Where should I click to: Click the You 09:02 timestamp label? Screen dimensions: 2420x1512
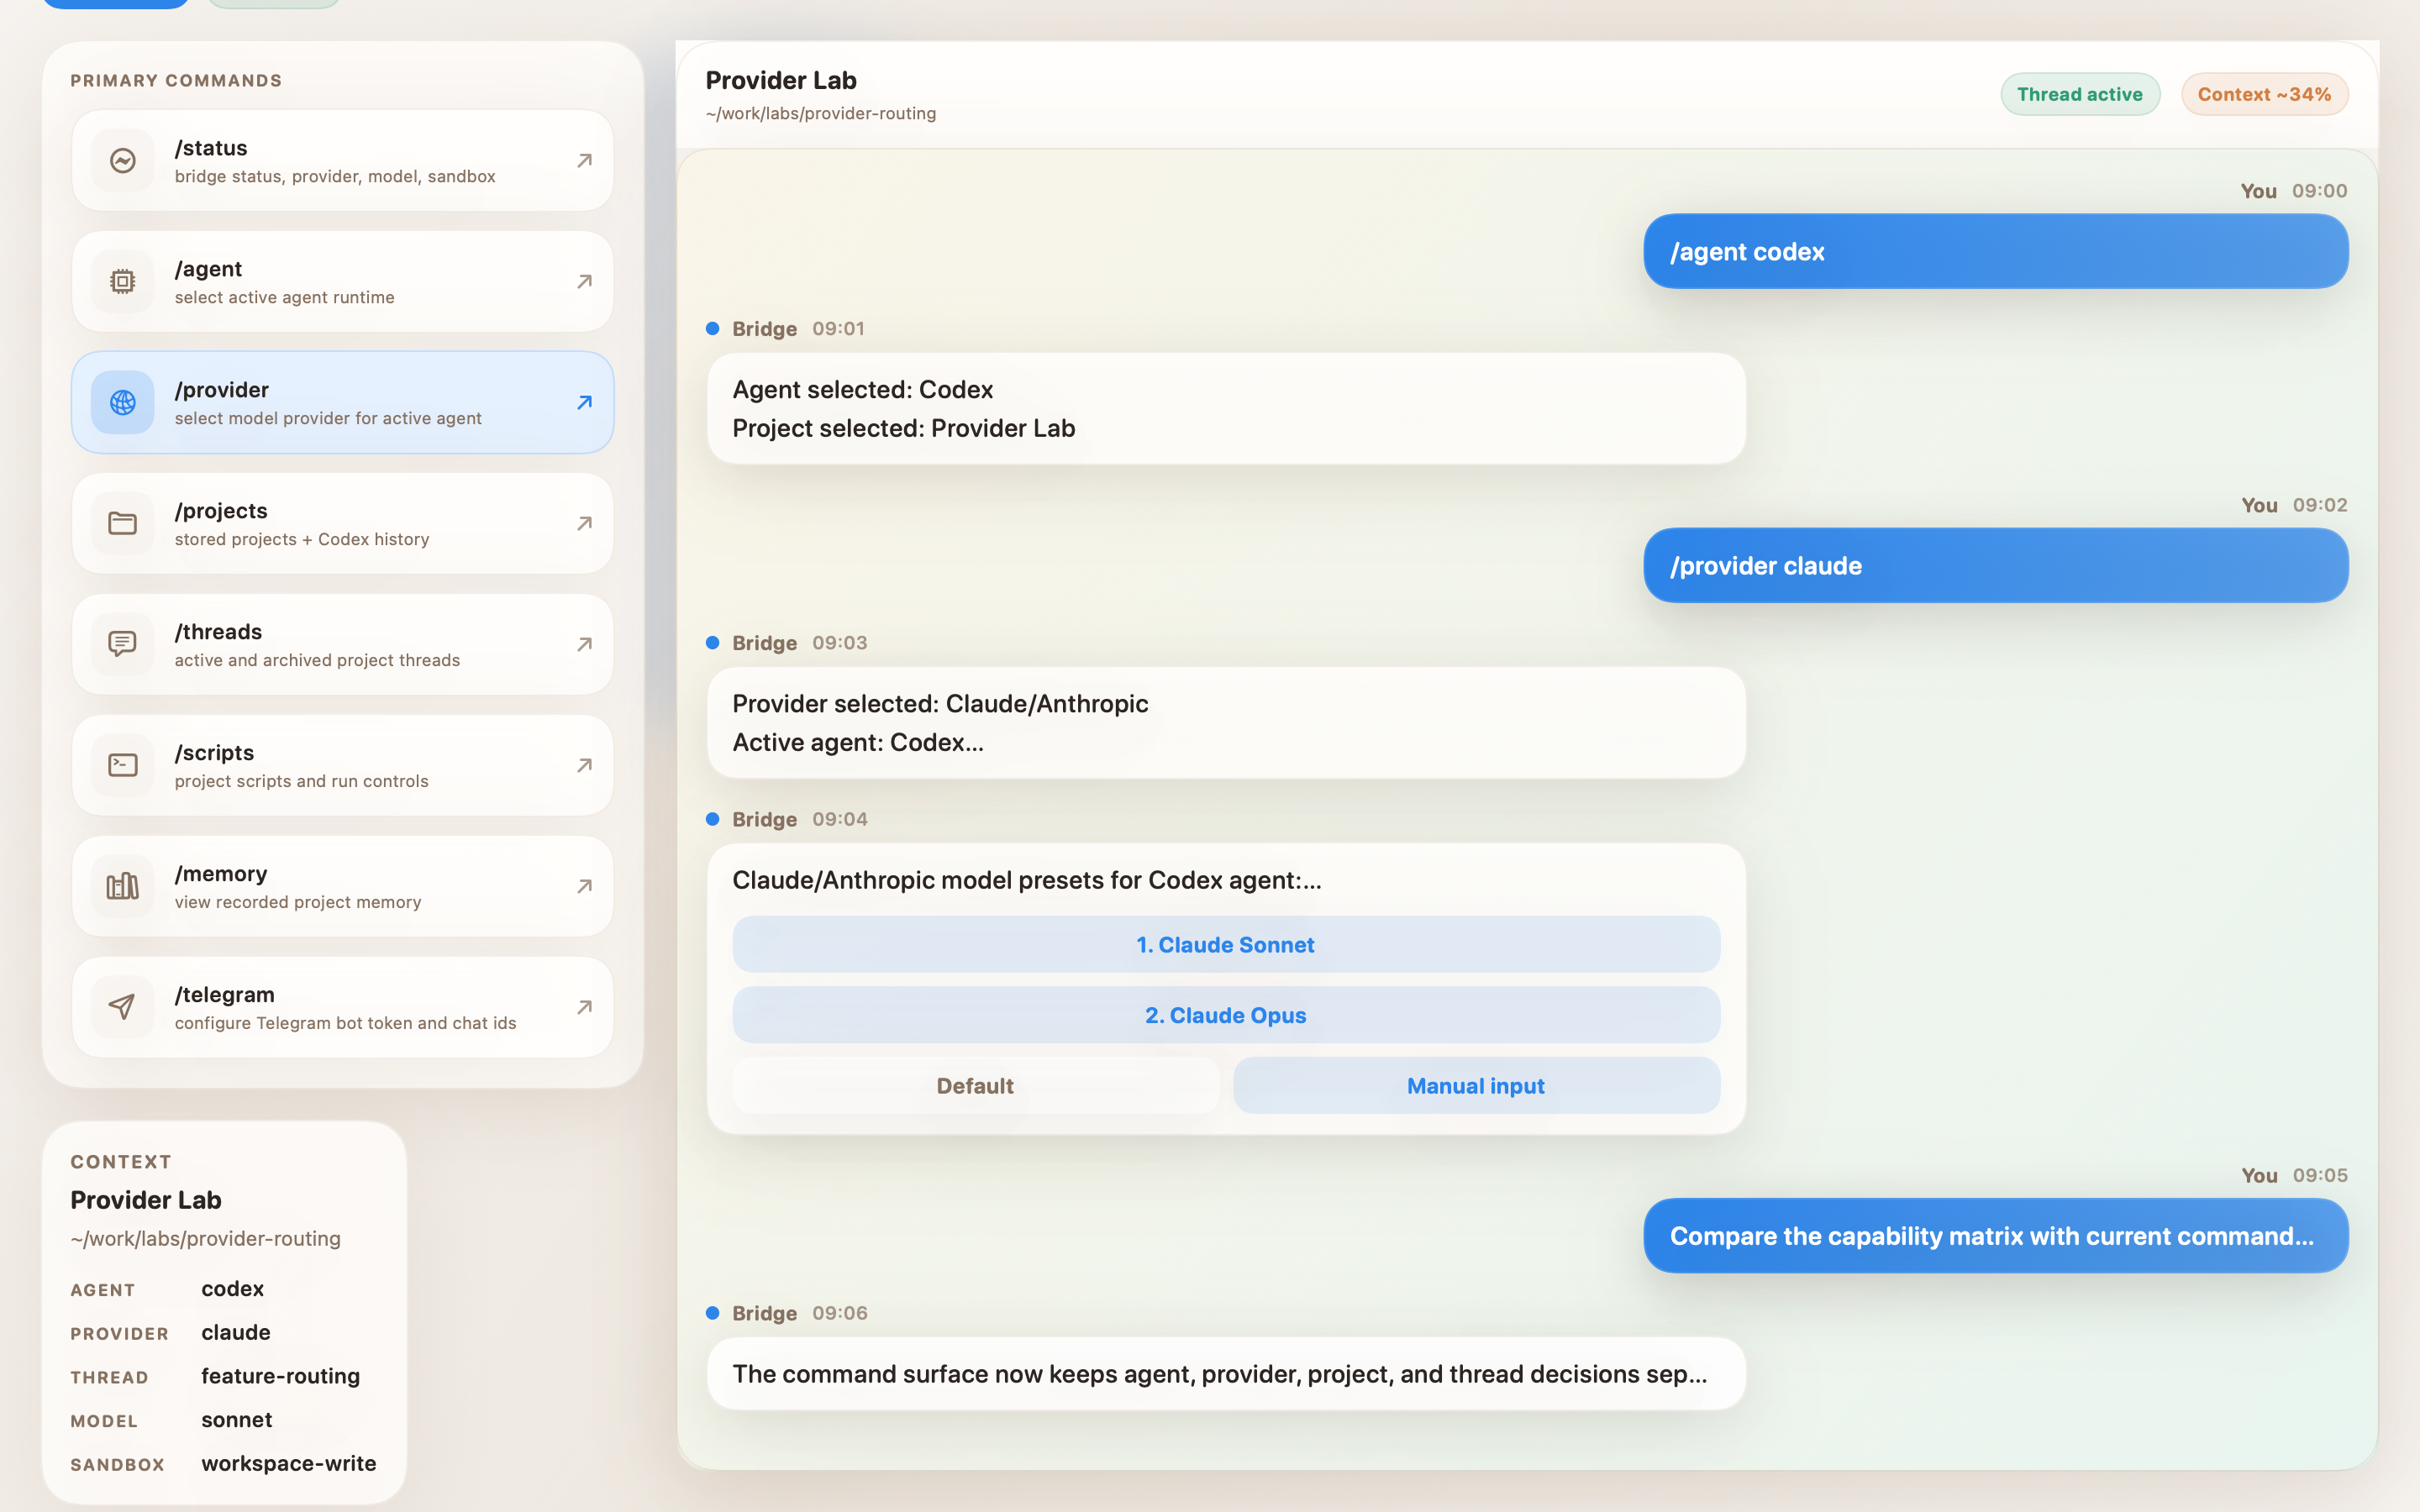[2319, 505]
